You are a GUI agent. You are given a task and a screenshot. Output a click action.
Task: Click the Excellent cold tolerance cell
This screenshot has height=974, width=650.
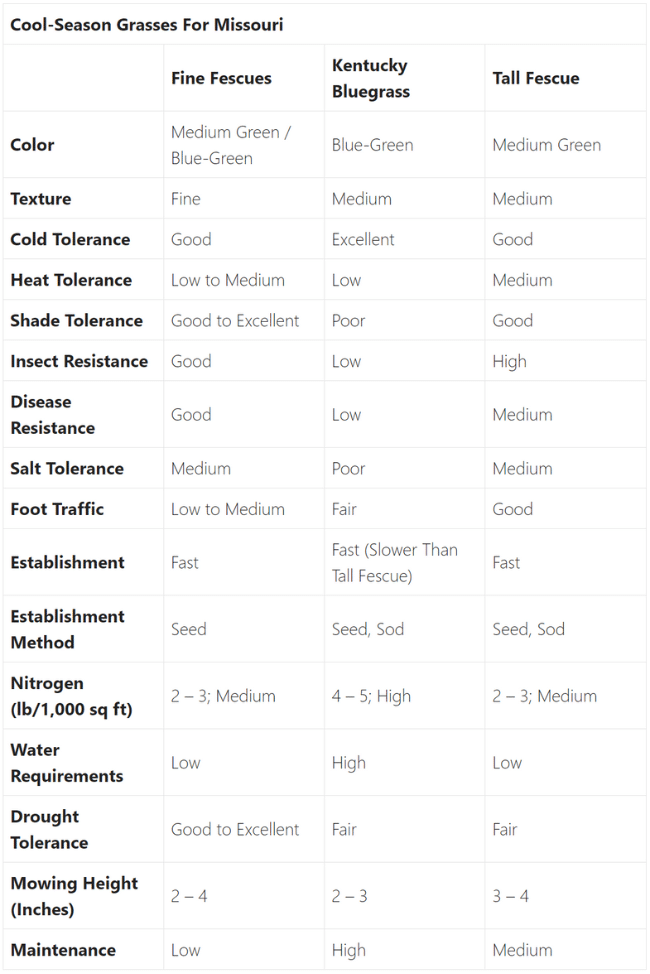pyautogui.click(x=363, y=240)
